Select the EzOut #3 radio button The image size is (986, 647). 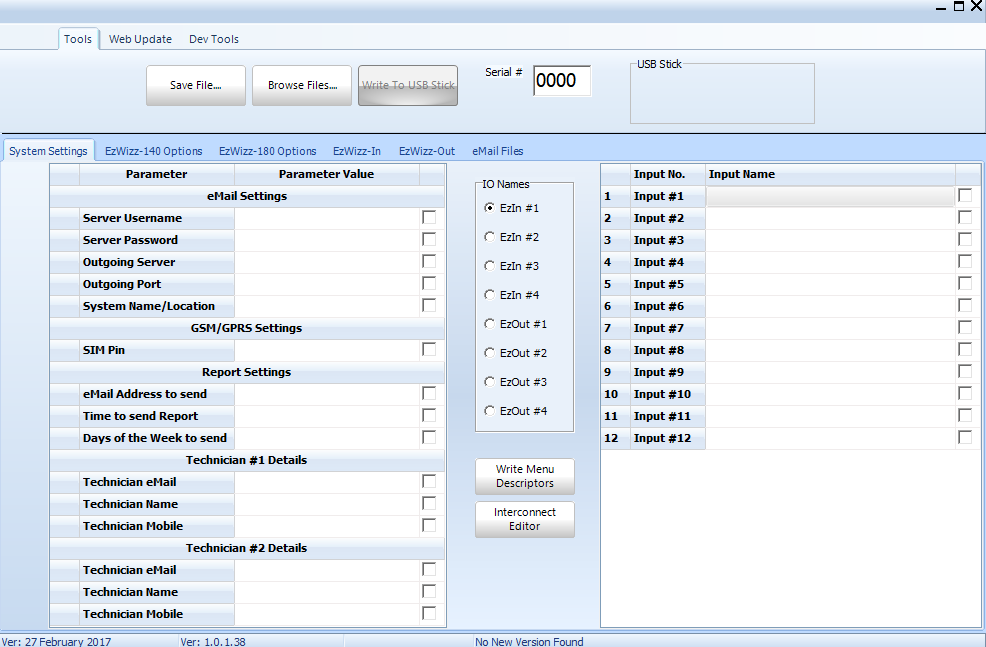(489, 381)
